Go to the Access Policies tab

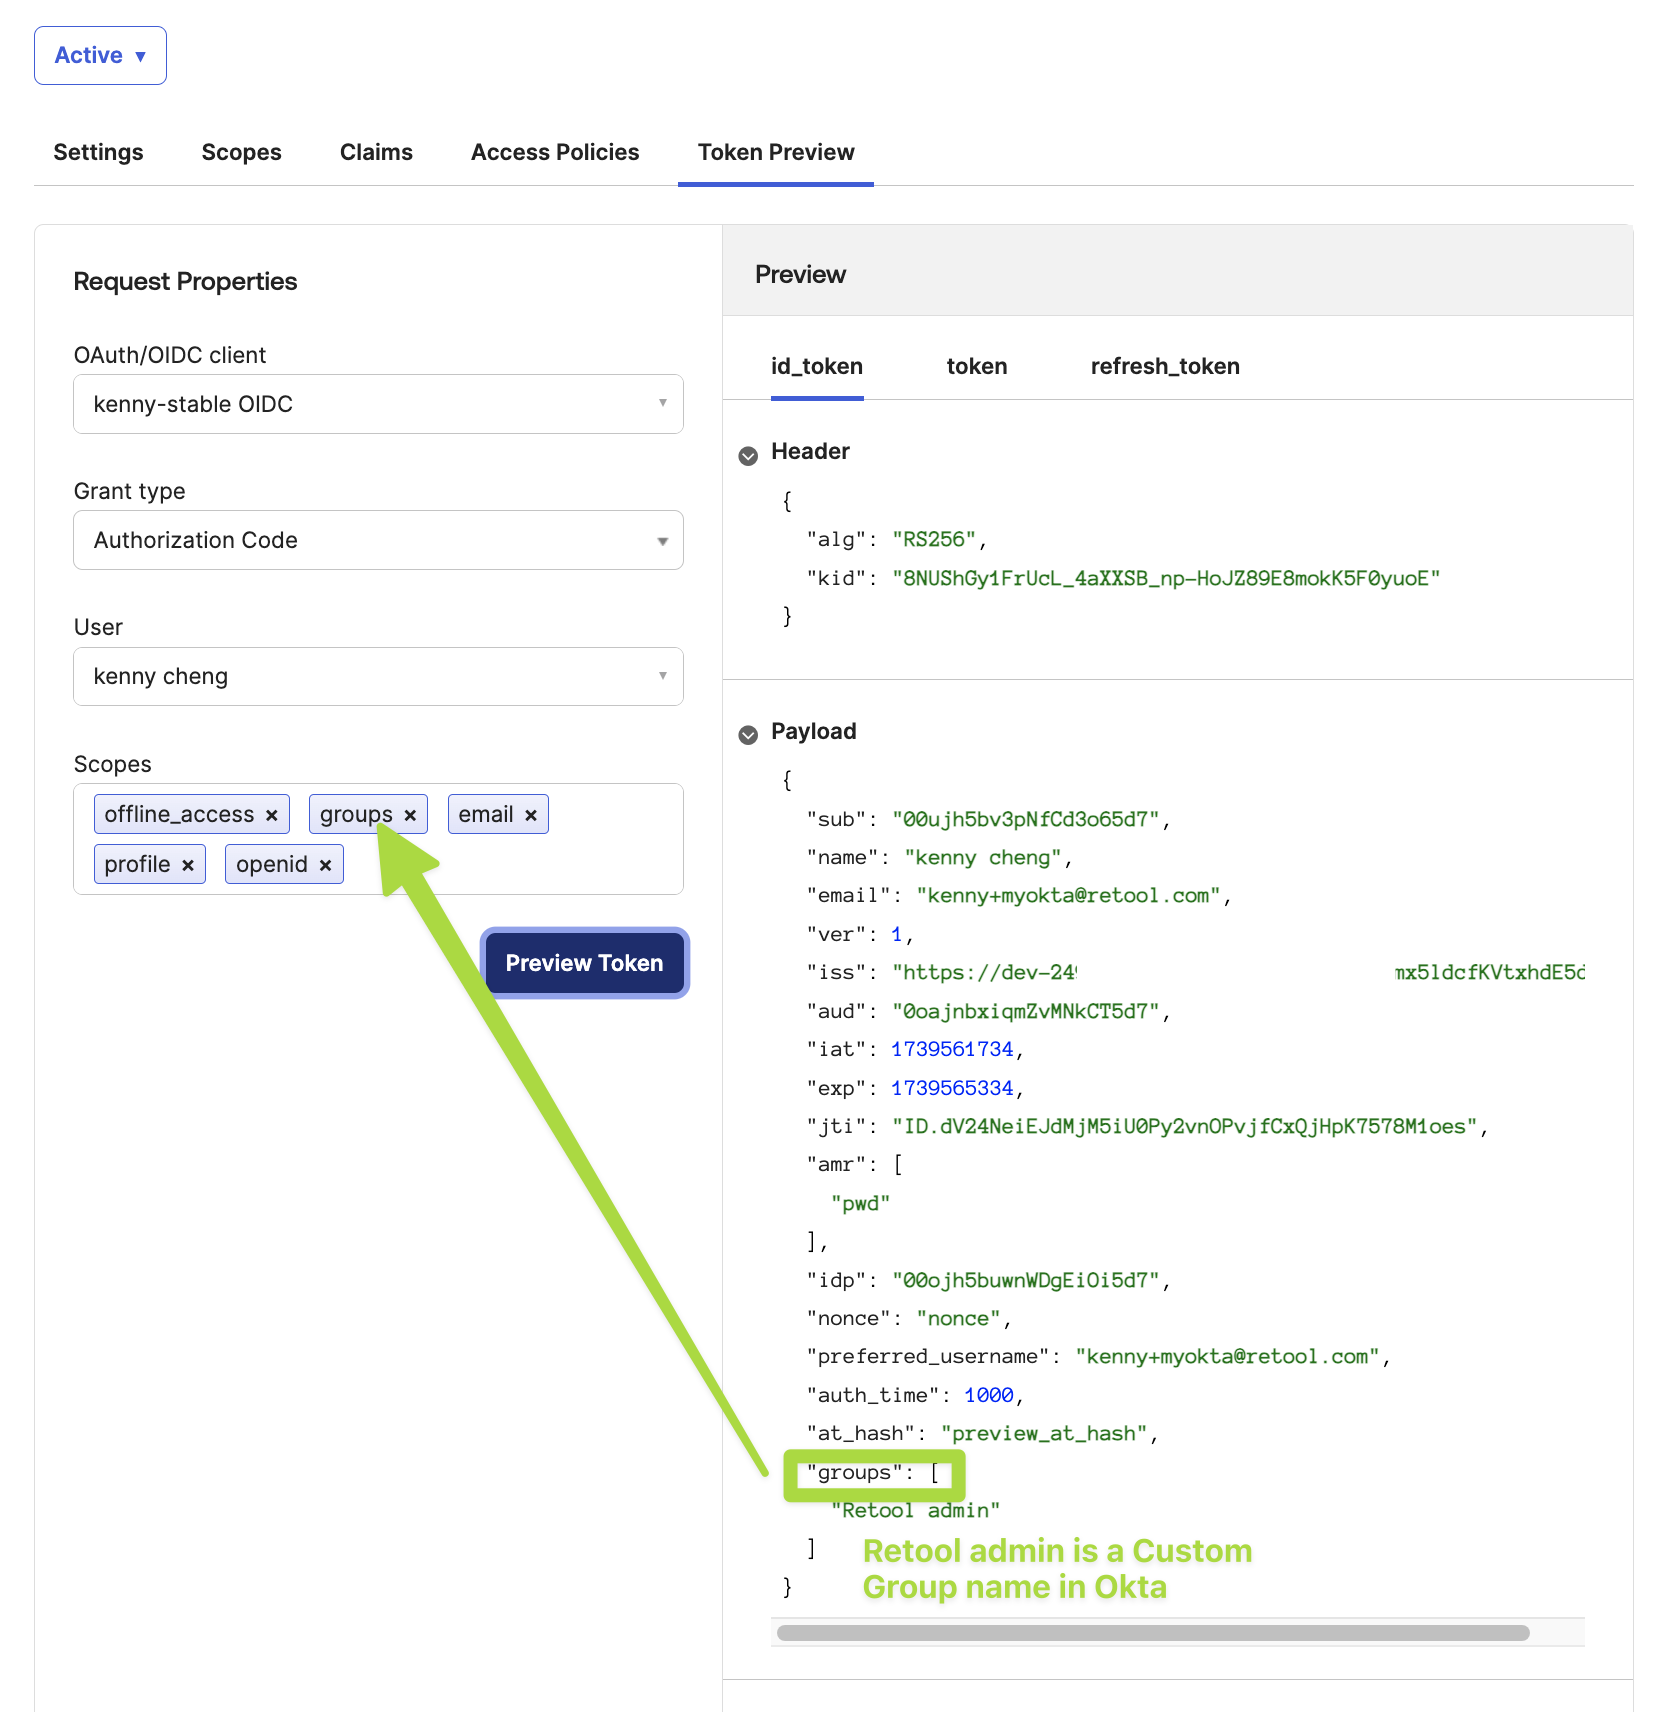[x=555, y=152]
